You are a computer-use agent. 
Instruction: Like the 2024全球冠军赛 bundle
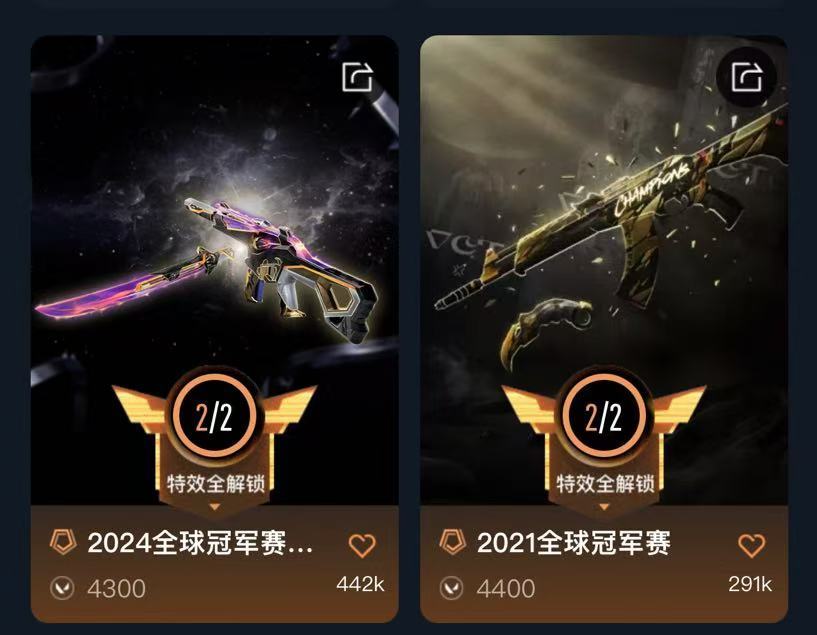362,545
